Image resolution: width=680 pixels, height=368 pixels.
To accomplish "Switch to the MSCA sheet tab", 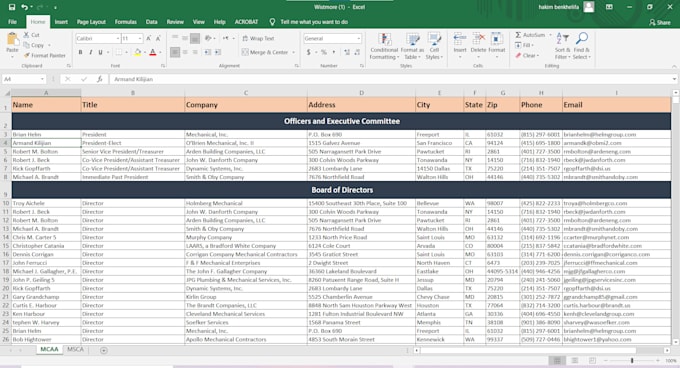I will coord(75,349).
